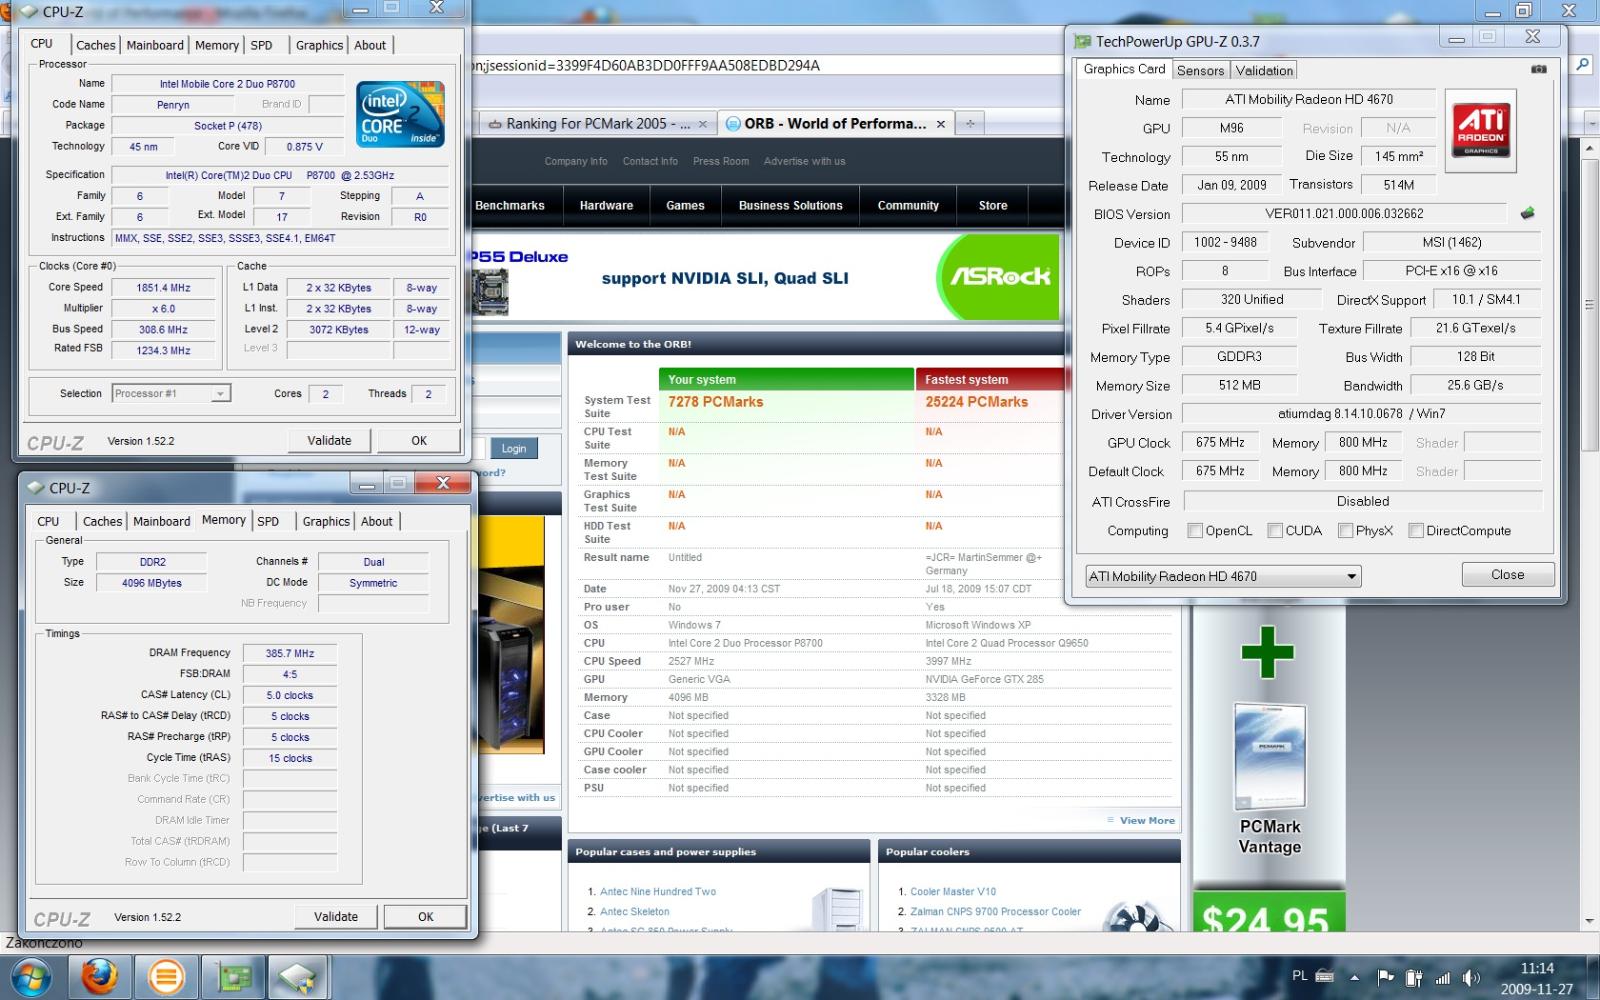The height and width of the screenshot is (1000, 1600).
Task: Click the volume speaker tray icon
Action: [x=1470, y=977]
